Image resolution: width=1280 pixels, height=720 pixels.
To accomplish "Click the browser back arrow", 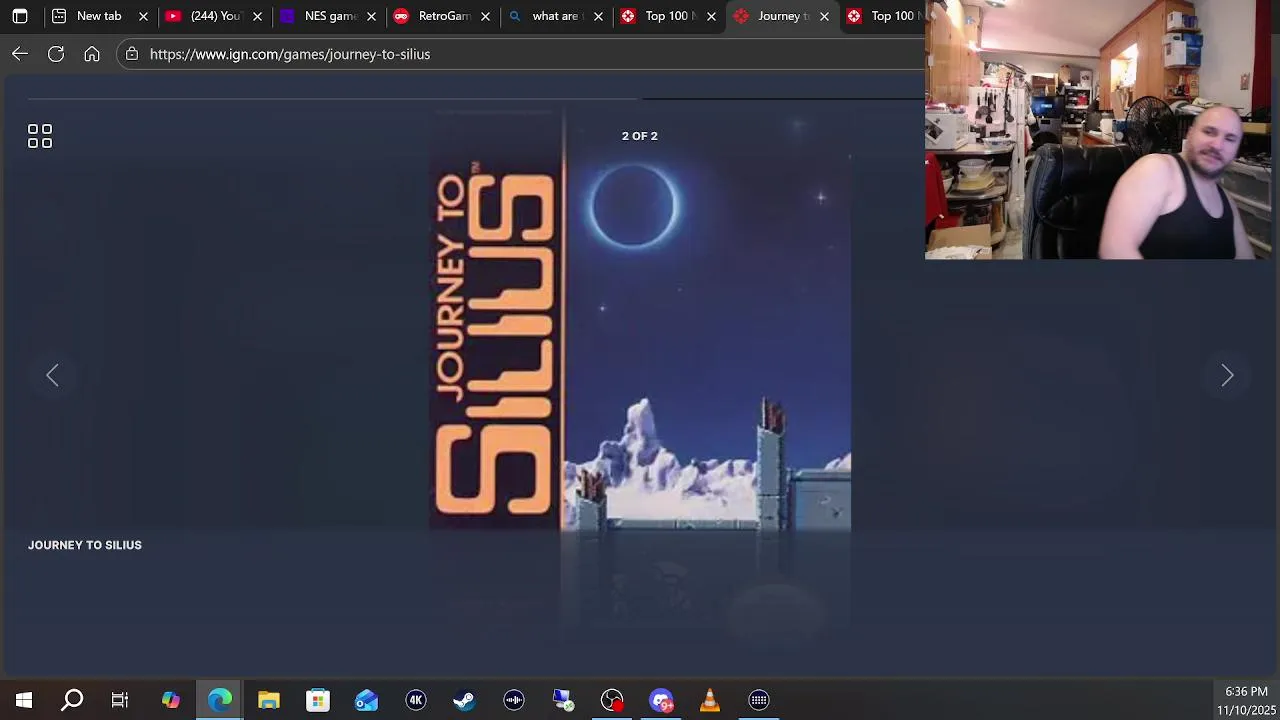I will tap(20, 54).
